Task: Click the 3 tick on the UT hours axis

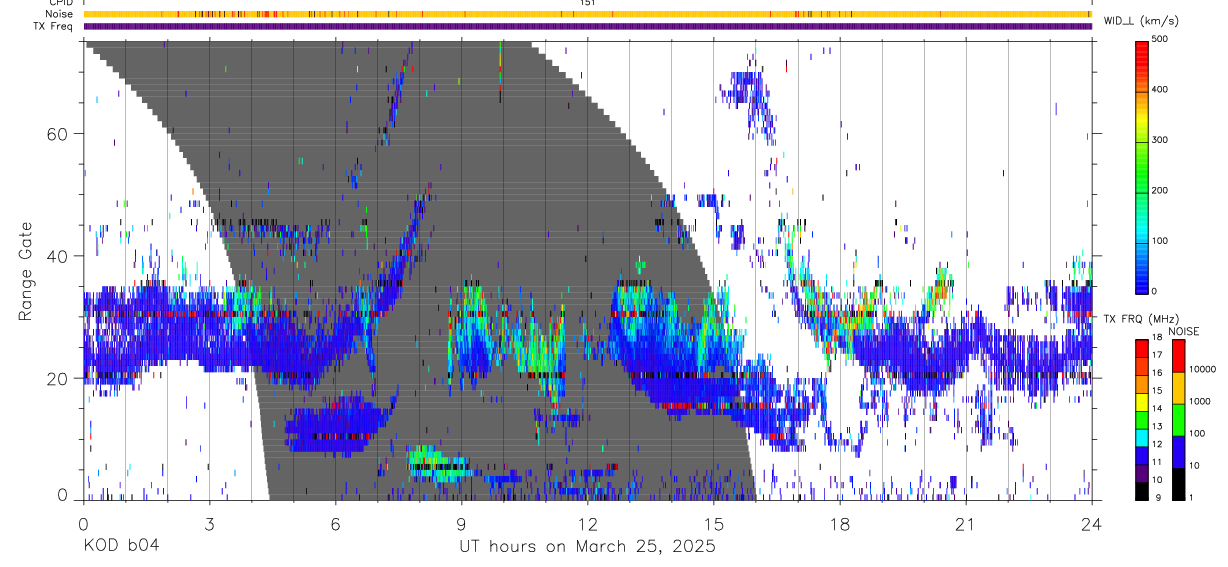Action: [209, 524]
